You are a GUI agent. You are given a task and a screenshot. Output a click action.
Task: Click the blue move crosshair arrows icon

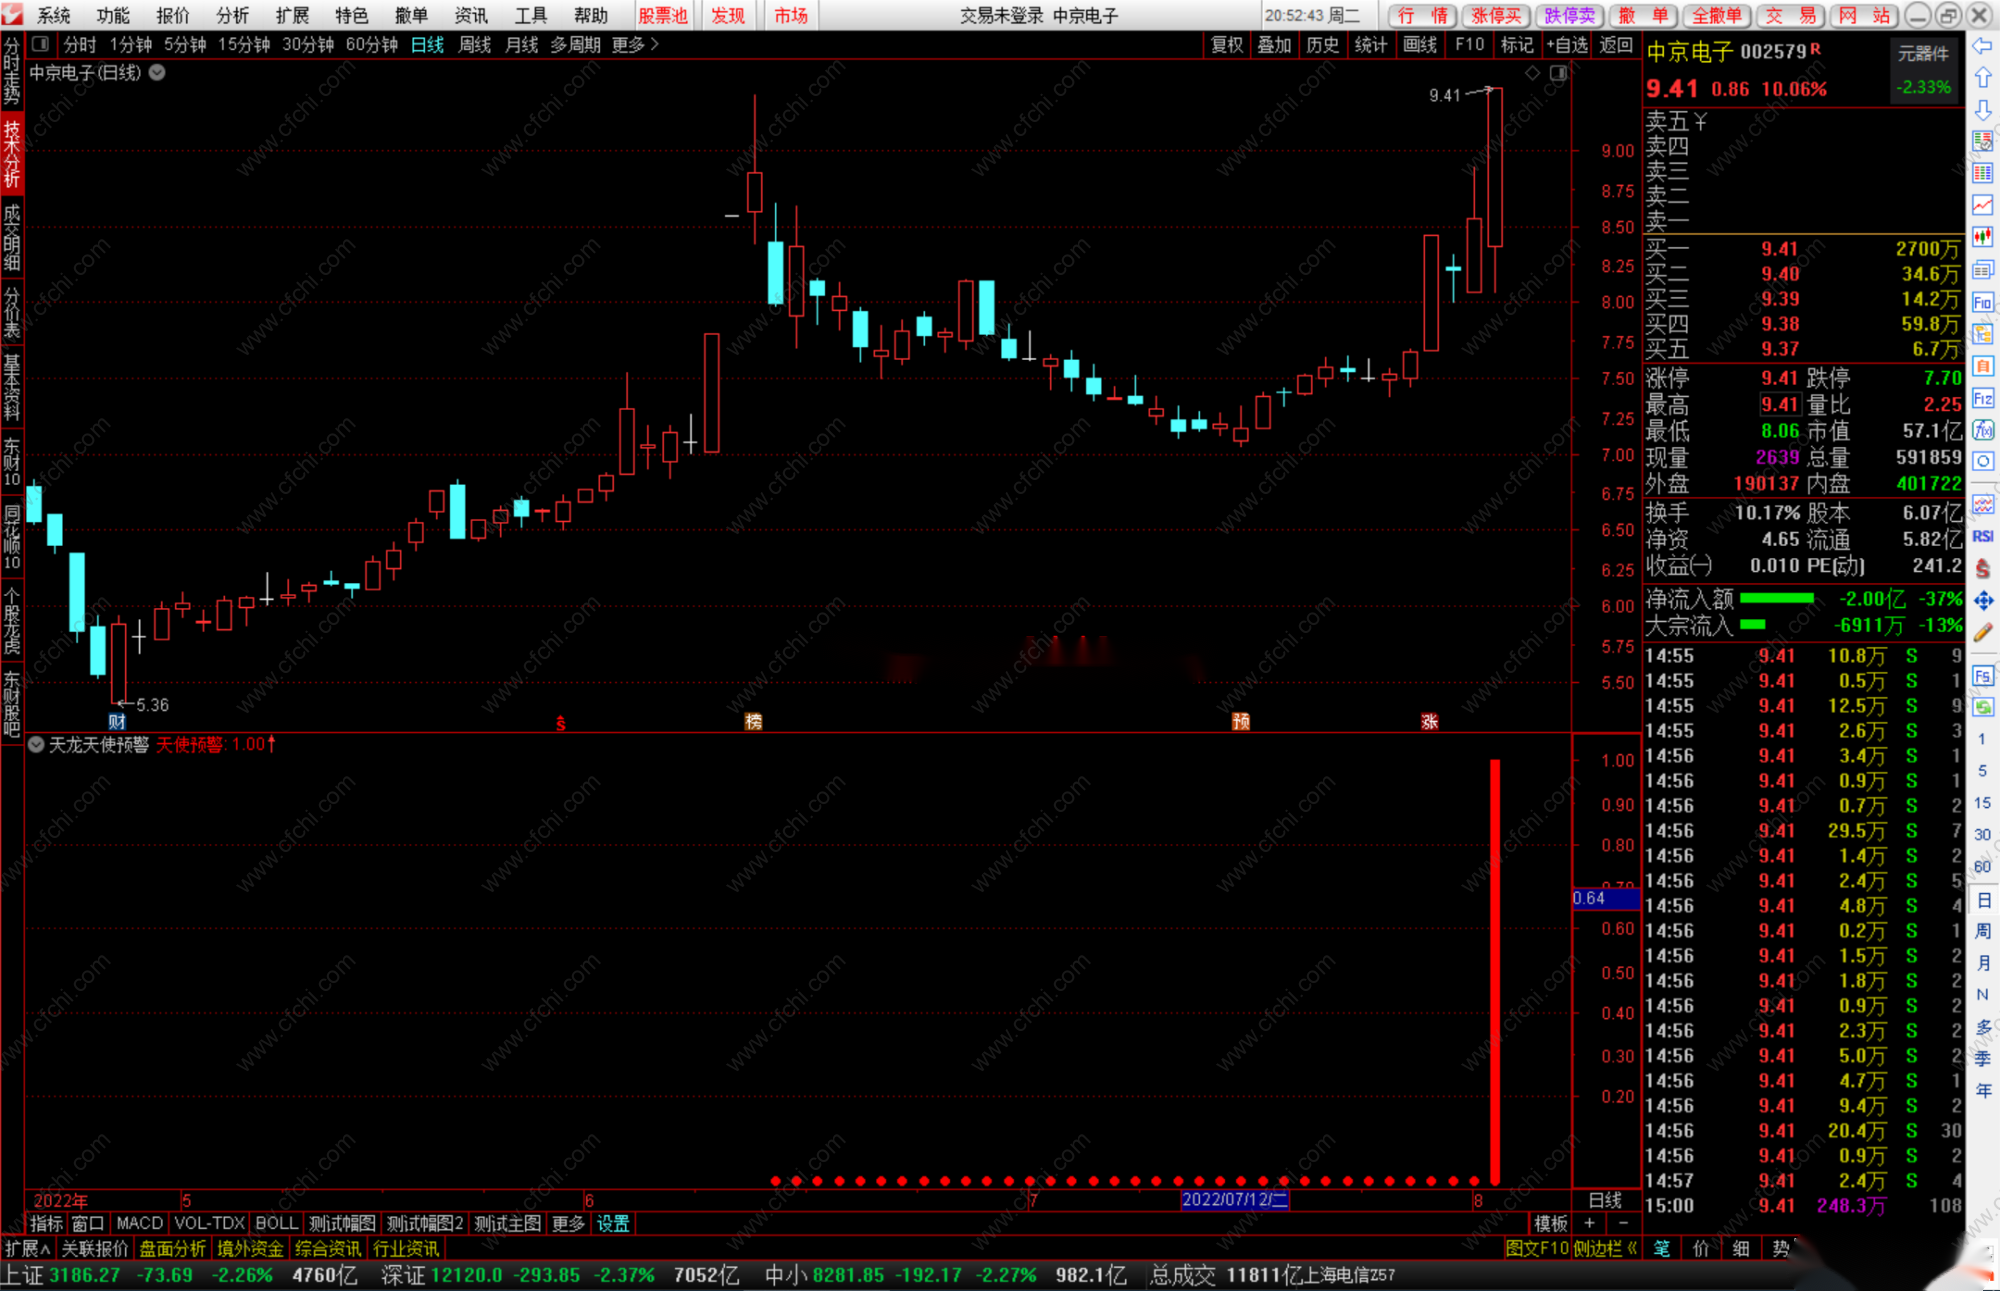pos(1983,600)
